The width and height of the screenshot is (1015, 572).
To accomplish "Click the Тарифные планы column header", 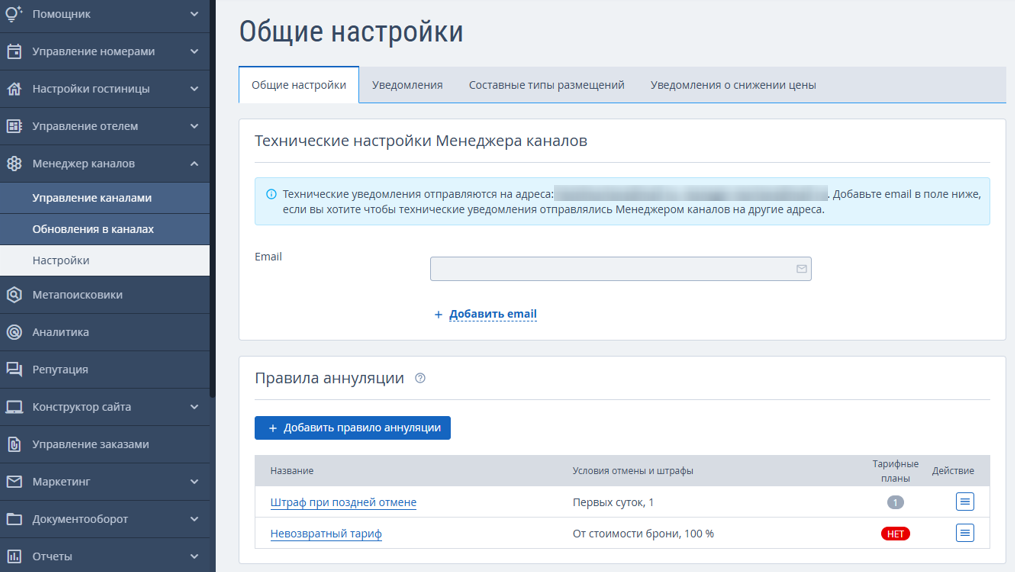I will click(x=895, y=471).
